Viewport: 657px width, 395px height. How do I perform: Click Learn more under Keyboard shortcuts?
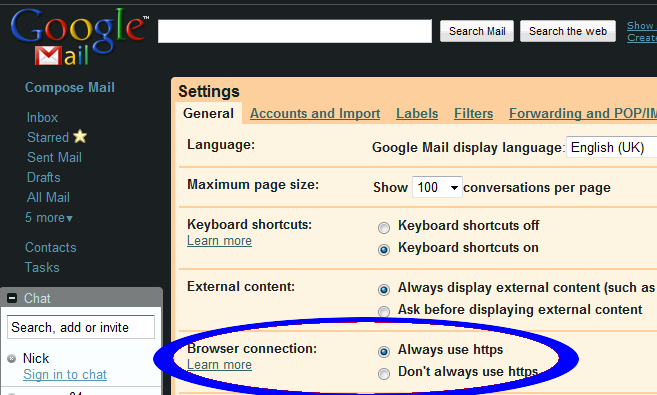click(x=219, y=240)
